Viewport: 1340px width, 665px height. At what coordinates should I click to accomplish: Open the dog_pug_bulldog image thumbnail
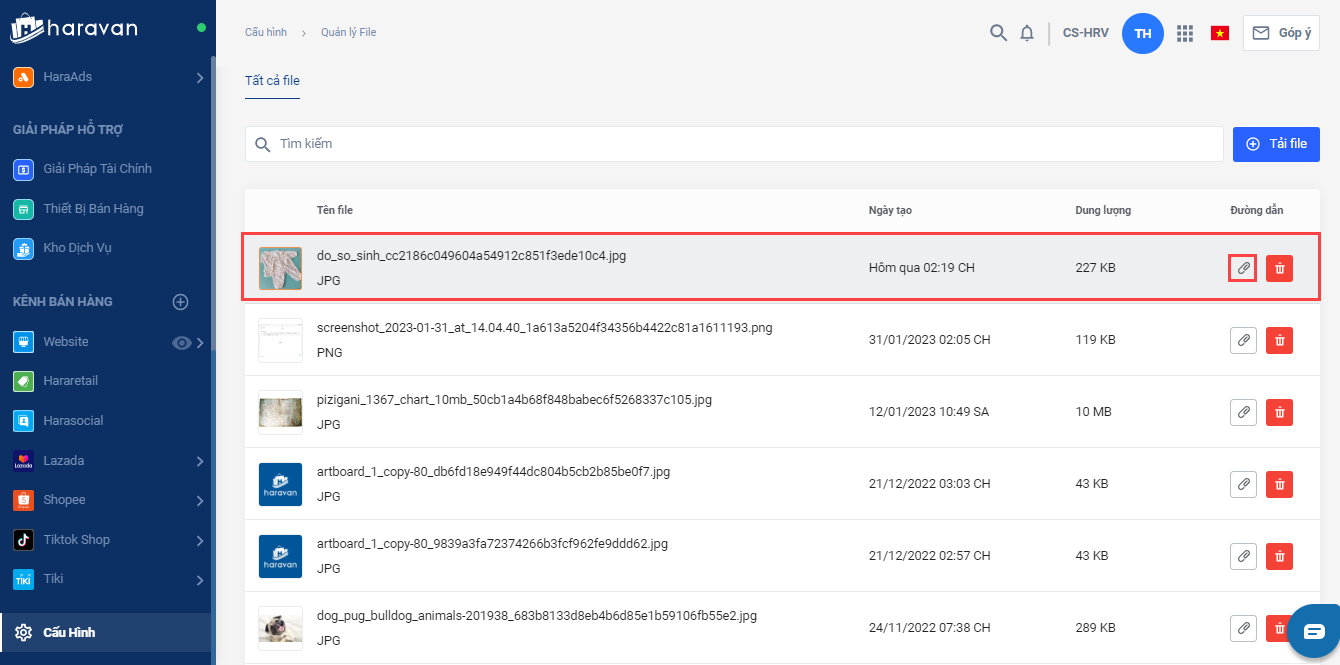tap(280, 627)
